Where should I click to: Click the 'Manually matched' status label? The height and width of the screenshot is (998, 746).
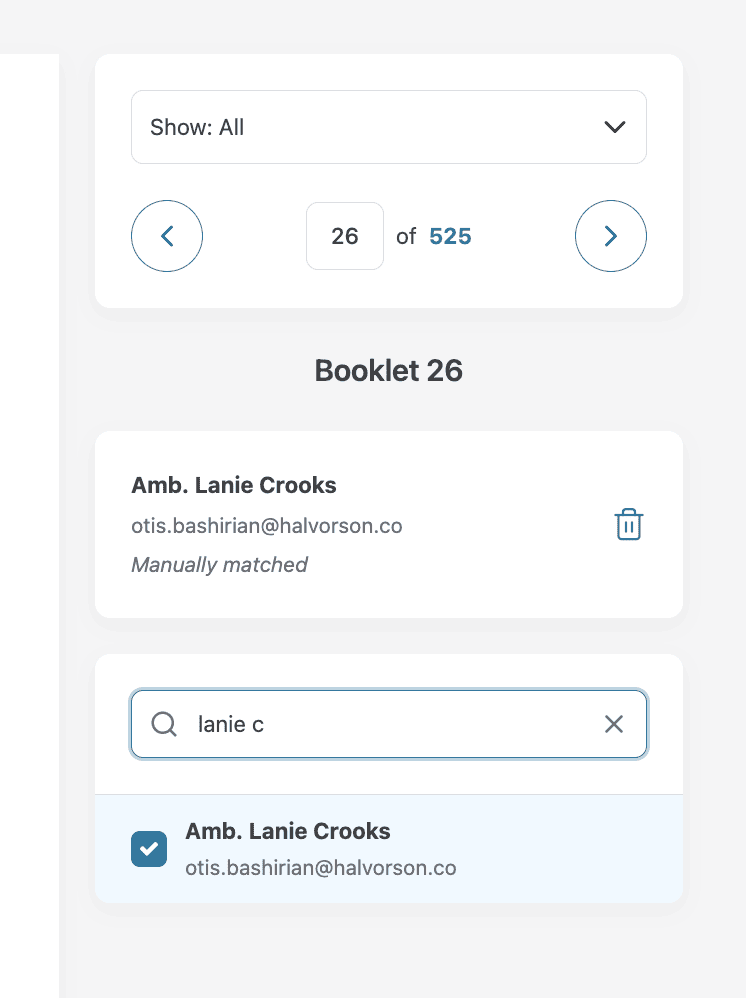coord(219,565)
